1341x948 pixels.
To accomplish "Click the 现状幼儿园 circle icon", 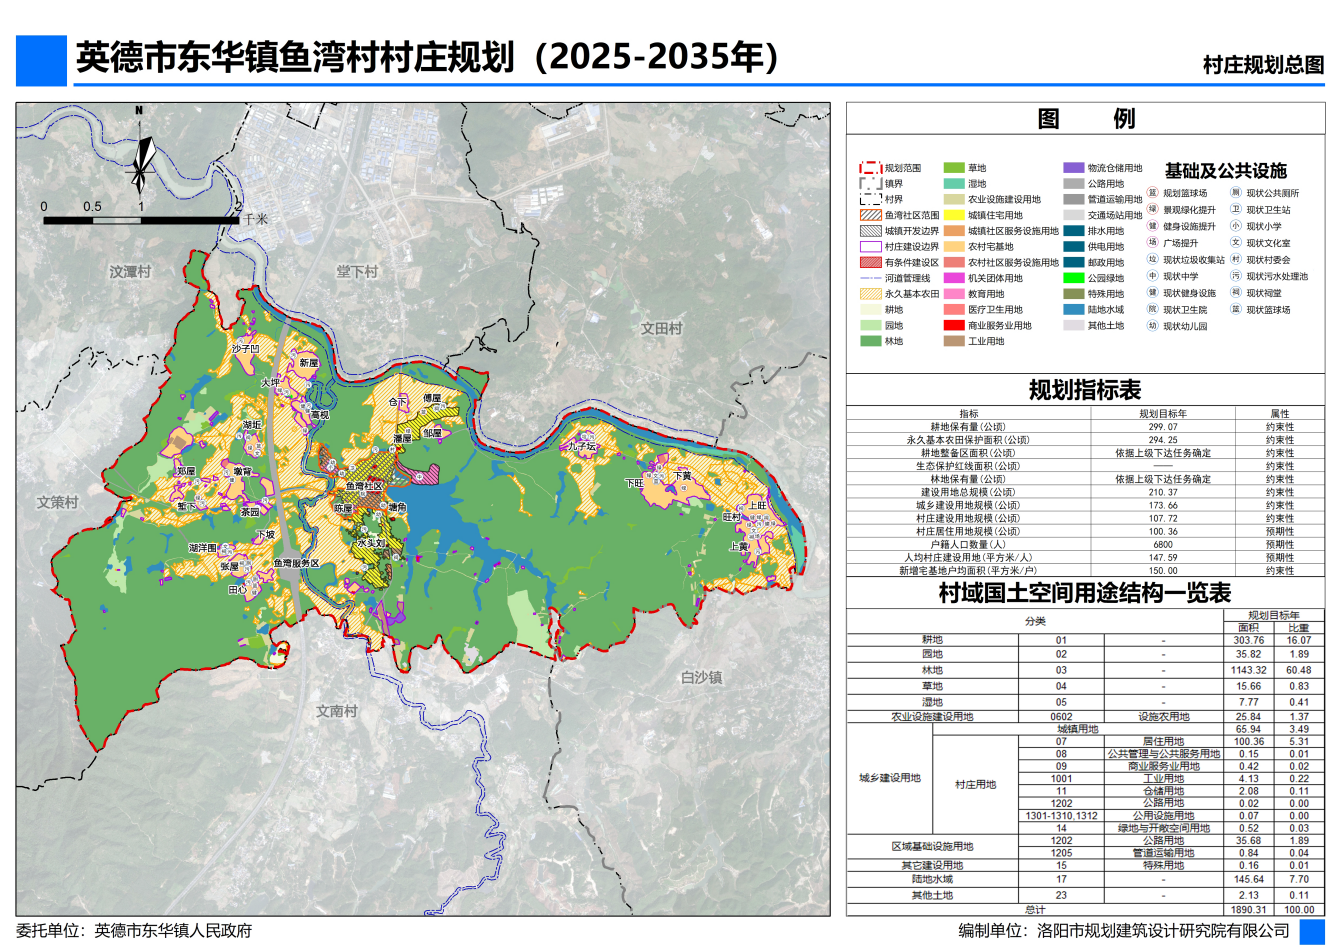I will click(x=1152, y=326).
